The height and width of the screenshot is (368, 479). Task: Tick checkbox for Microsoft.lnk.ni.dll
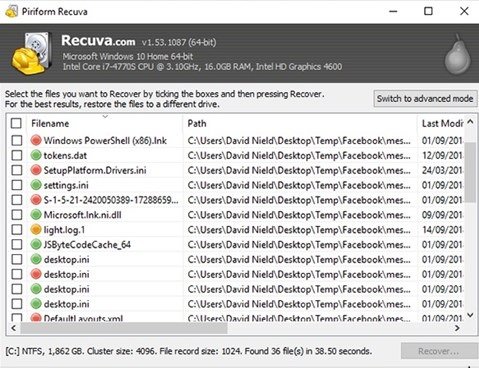17,215
